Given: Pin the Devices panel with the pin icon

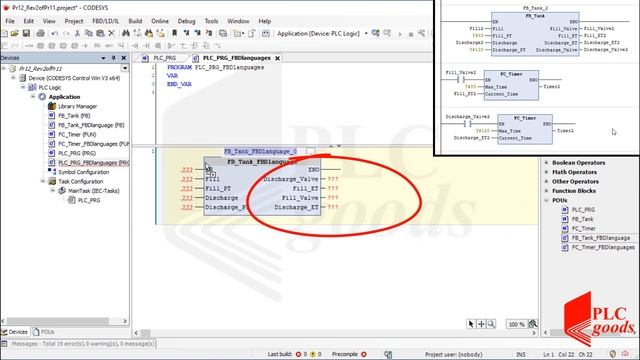Looking at the screenshot, I should point(113,58).
